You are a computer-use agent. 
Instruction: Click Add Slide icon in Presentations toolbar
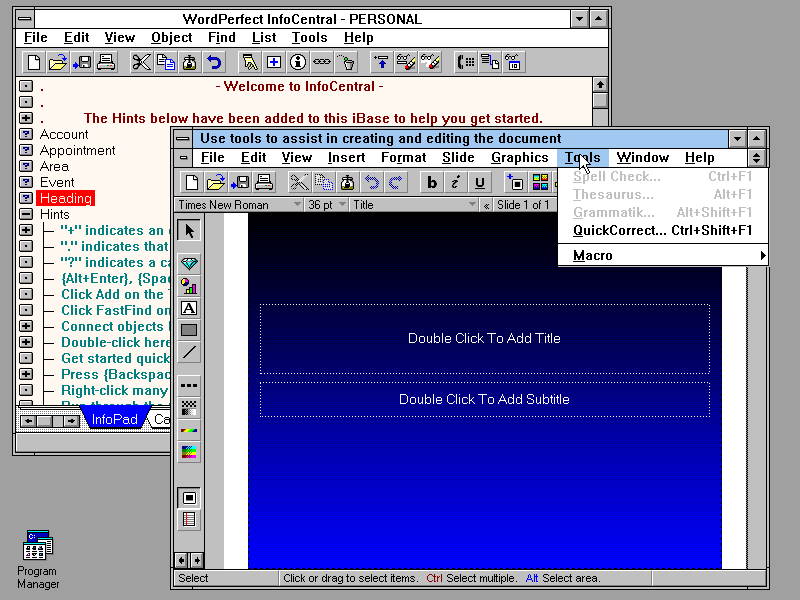516,182
